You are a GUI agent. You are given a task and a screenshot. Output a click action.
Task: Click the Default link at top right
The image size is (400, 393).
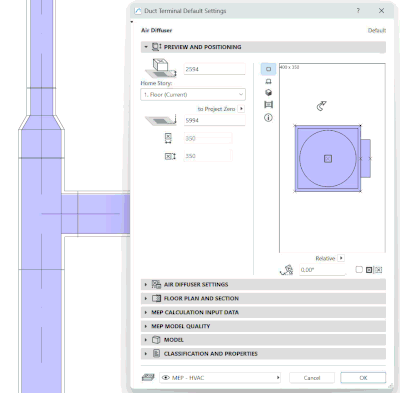coord(377,30)
